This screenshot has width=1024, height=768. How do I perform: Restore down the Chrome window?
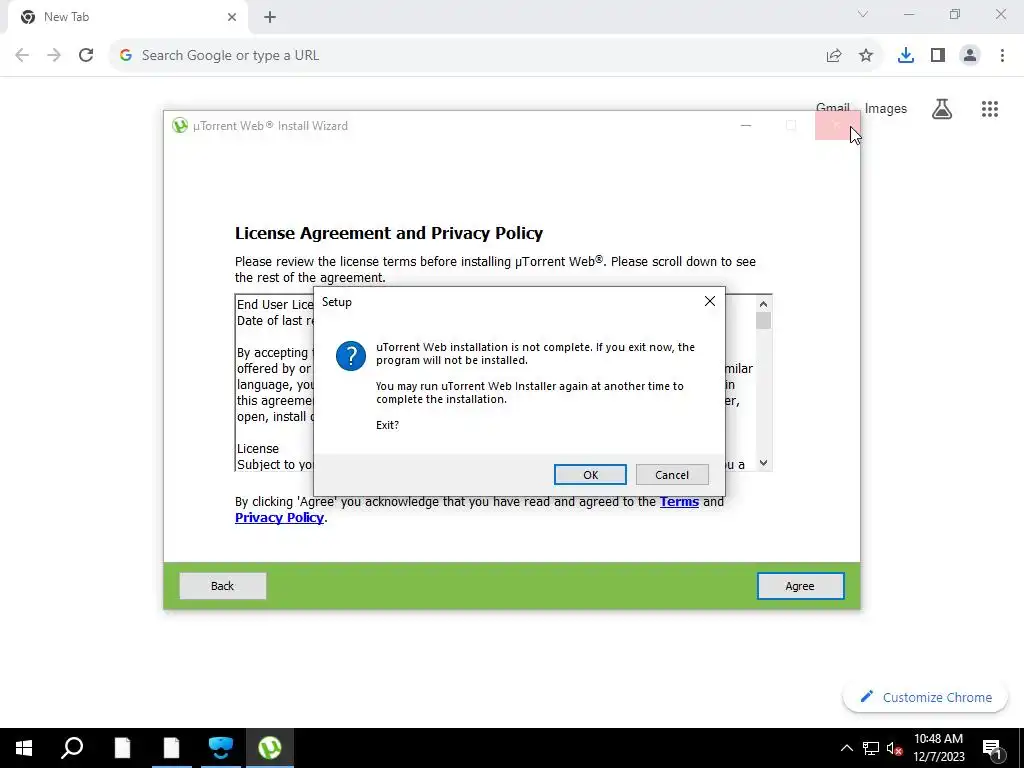pyautogui.click(x=955, y=14)
